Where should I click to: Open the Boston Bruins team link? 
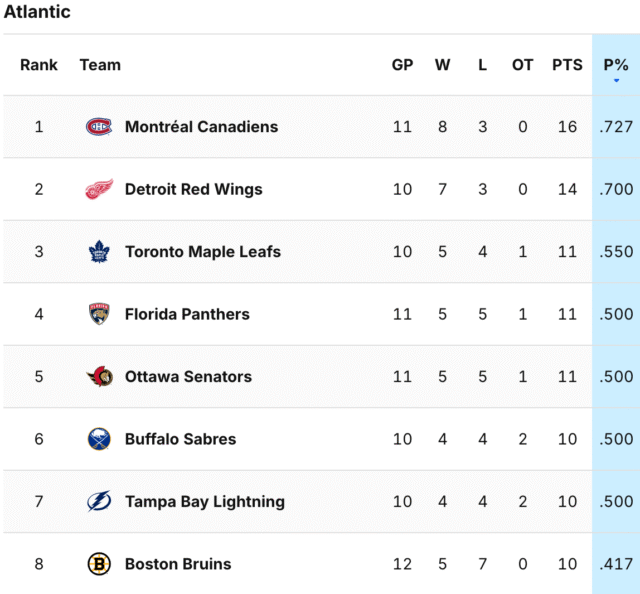(x=178, y=564)
